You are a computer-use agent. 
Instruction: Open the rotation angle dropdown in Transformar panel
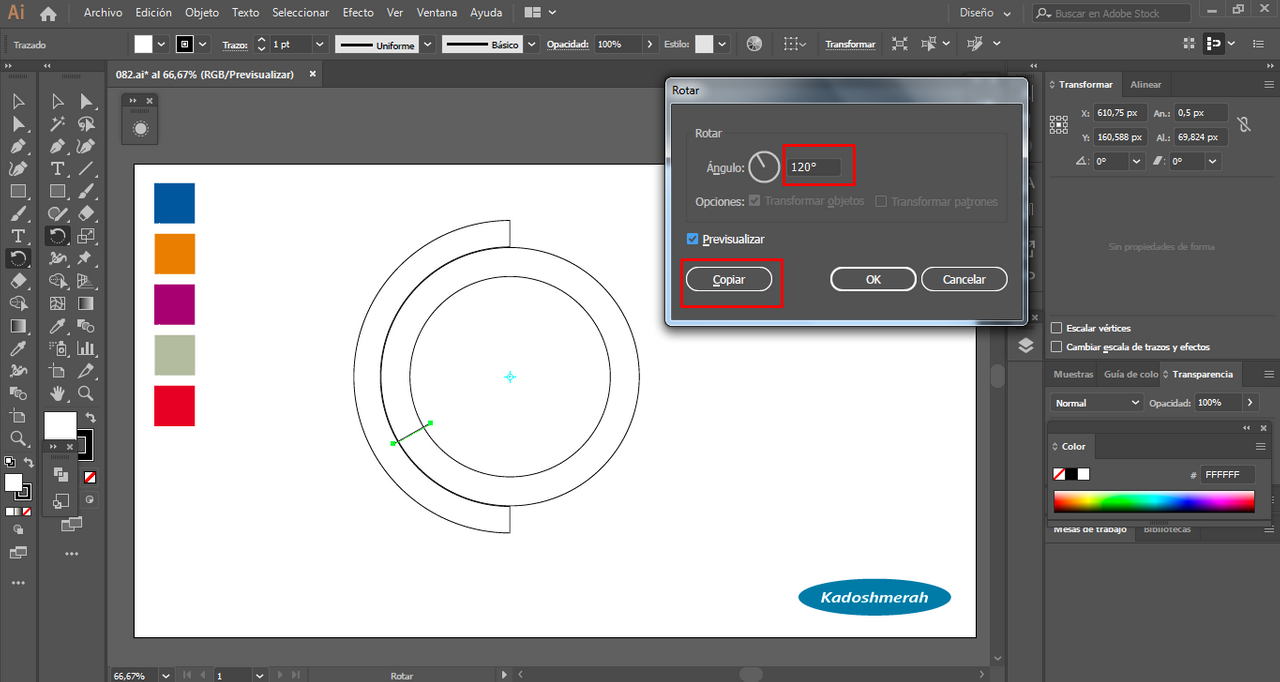1137,161
